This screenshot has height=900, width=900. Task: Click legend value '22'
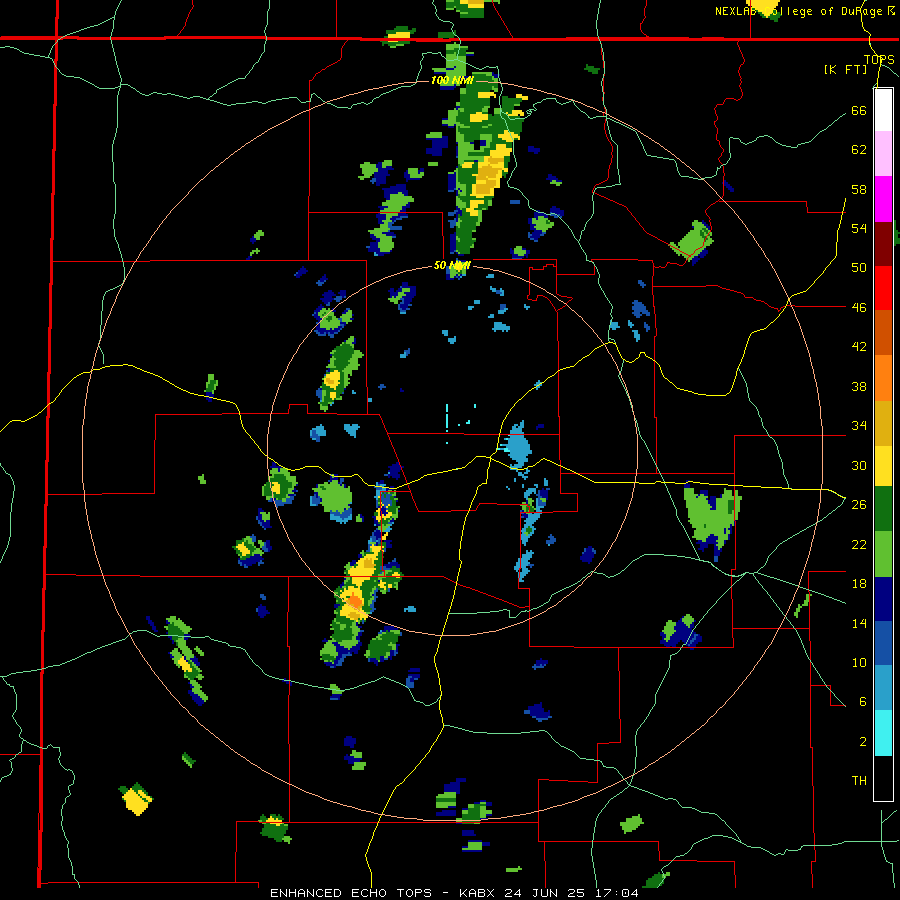click(859, 544)
